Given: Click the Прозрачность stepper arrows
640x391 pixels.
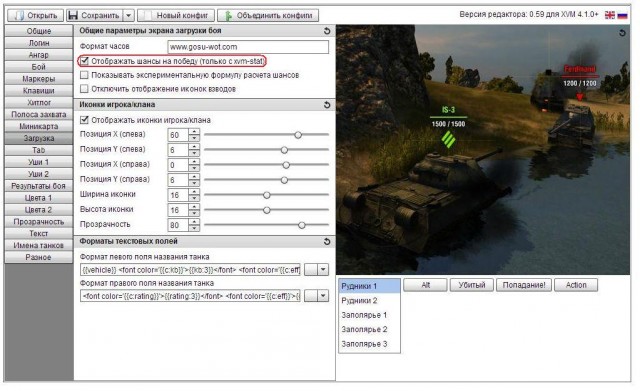Looking at the screenshot, I should [194, 225].
